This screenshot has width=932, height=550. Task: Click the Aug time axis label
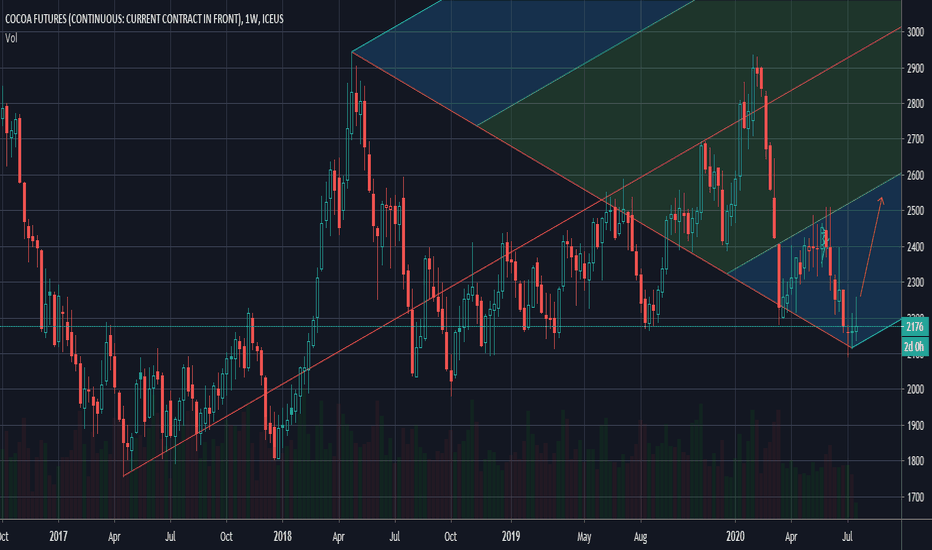tap(640, 537)
